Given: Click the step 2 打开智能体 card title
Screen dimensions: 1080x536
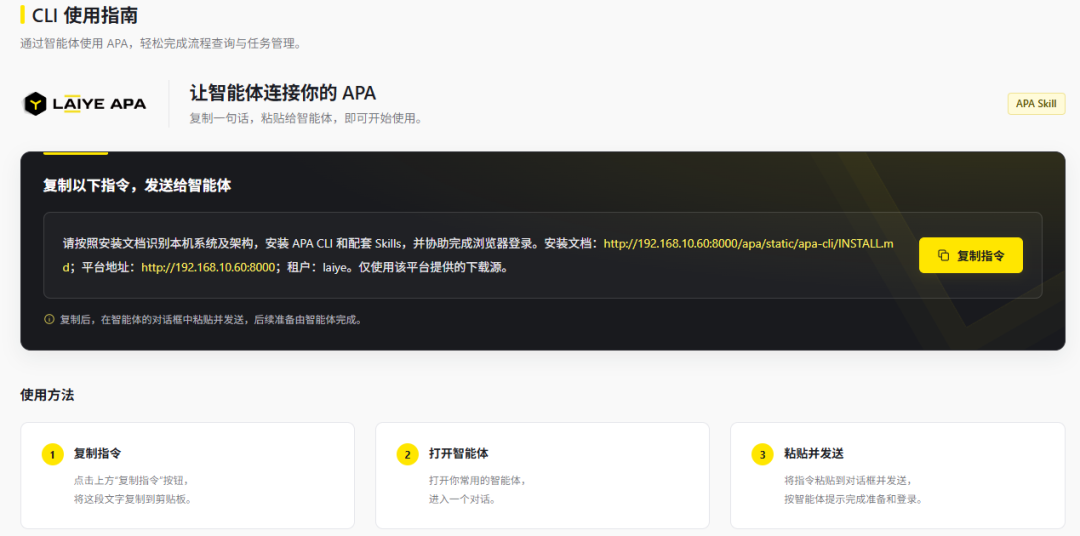Looking at the screenshot, I should point(458,454).
